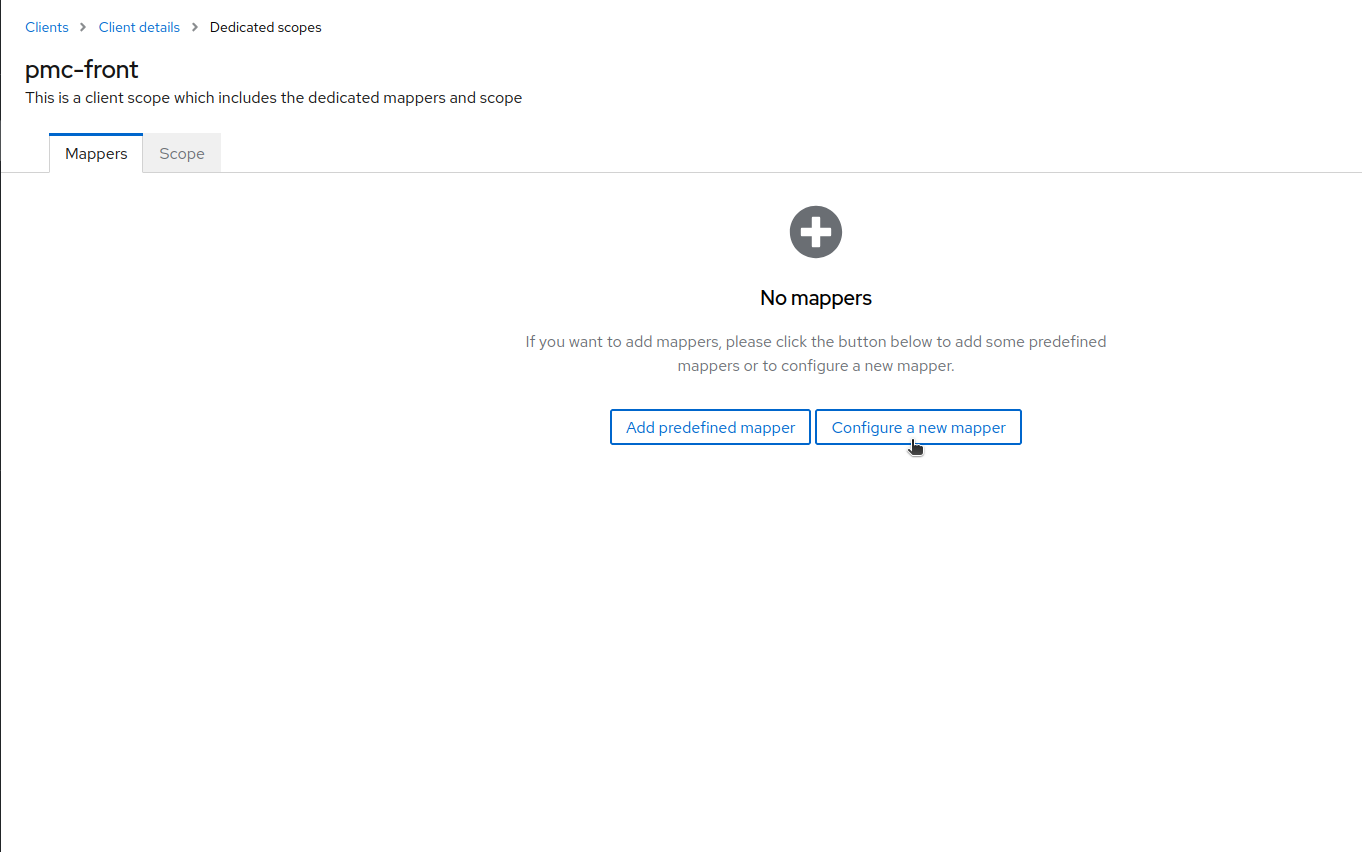Click the line ending "configure a new mapper."
1362x852 pixels.
pyautogui.click(x=815, y=366)
